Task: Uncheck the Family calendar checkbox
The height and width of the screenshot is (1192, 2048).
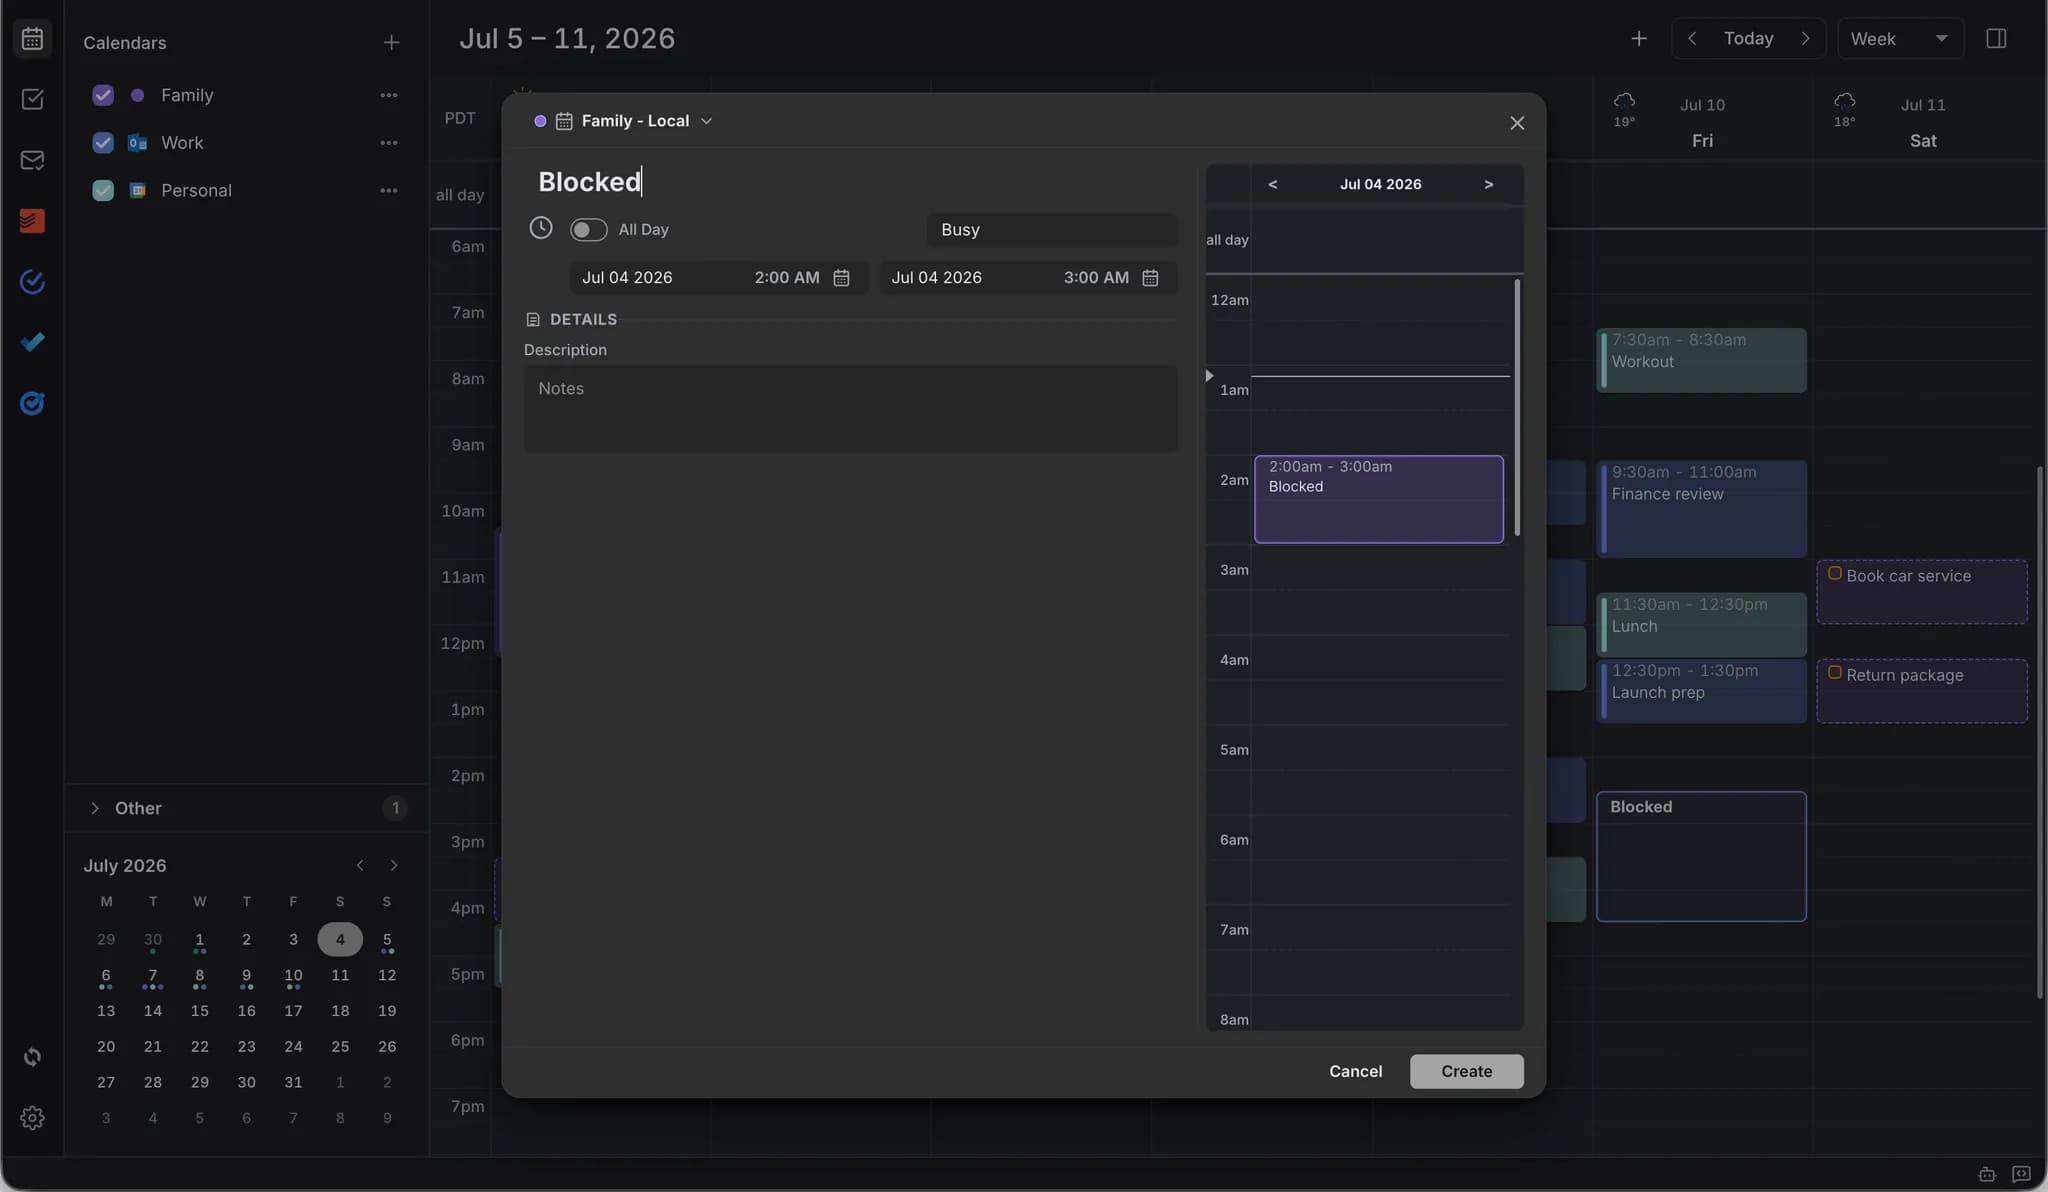Action: (102, 95)
